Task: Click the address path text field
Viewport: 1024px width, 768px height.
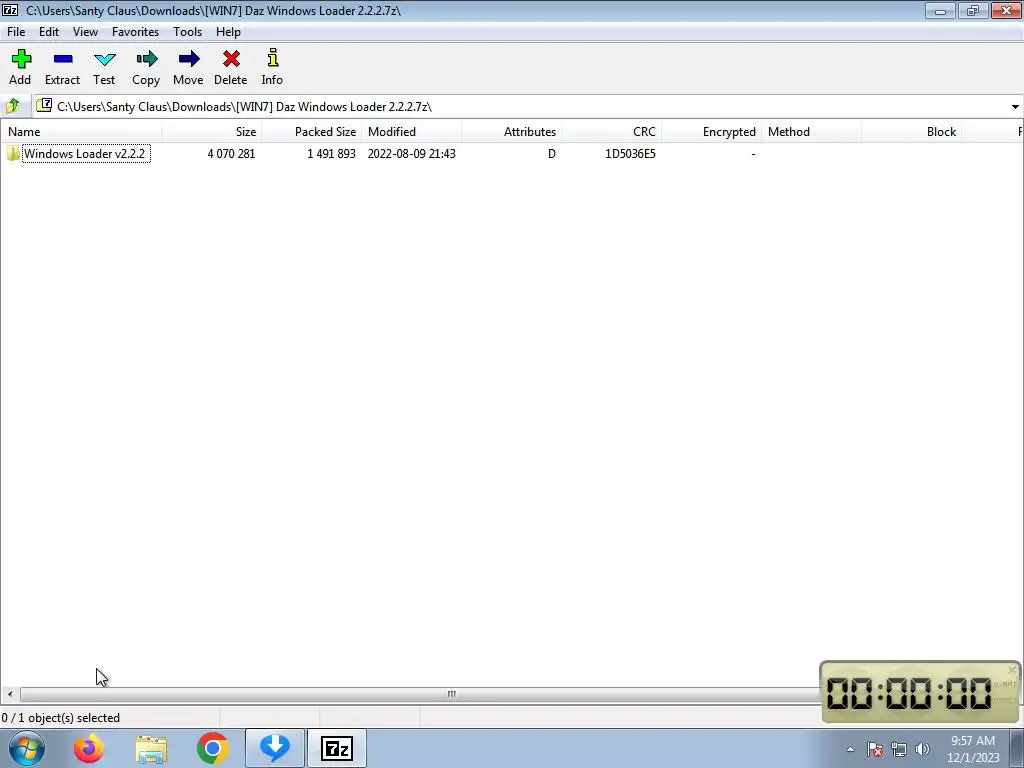Action: click(520, 106)
